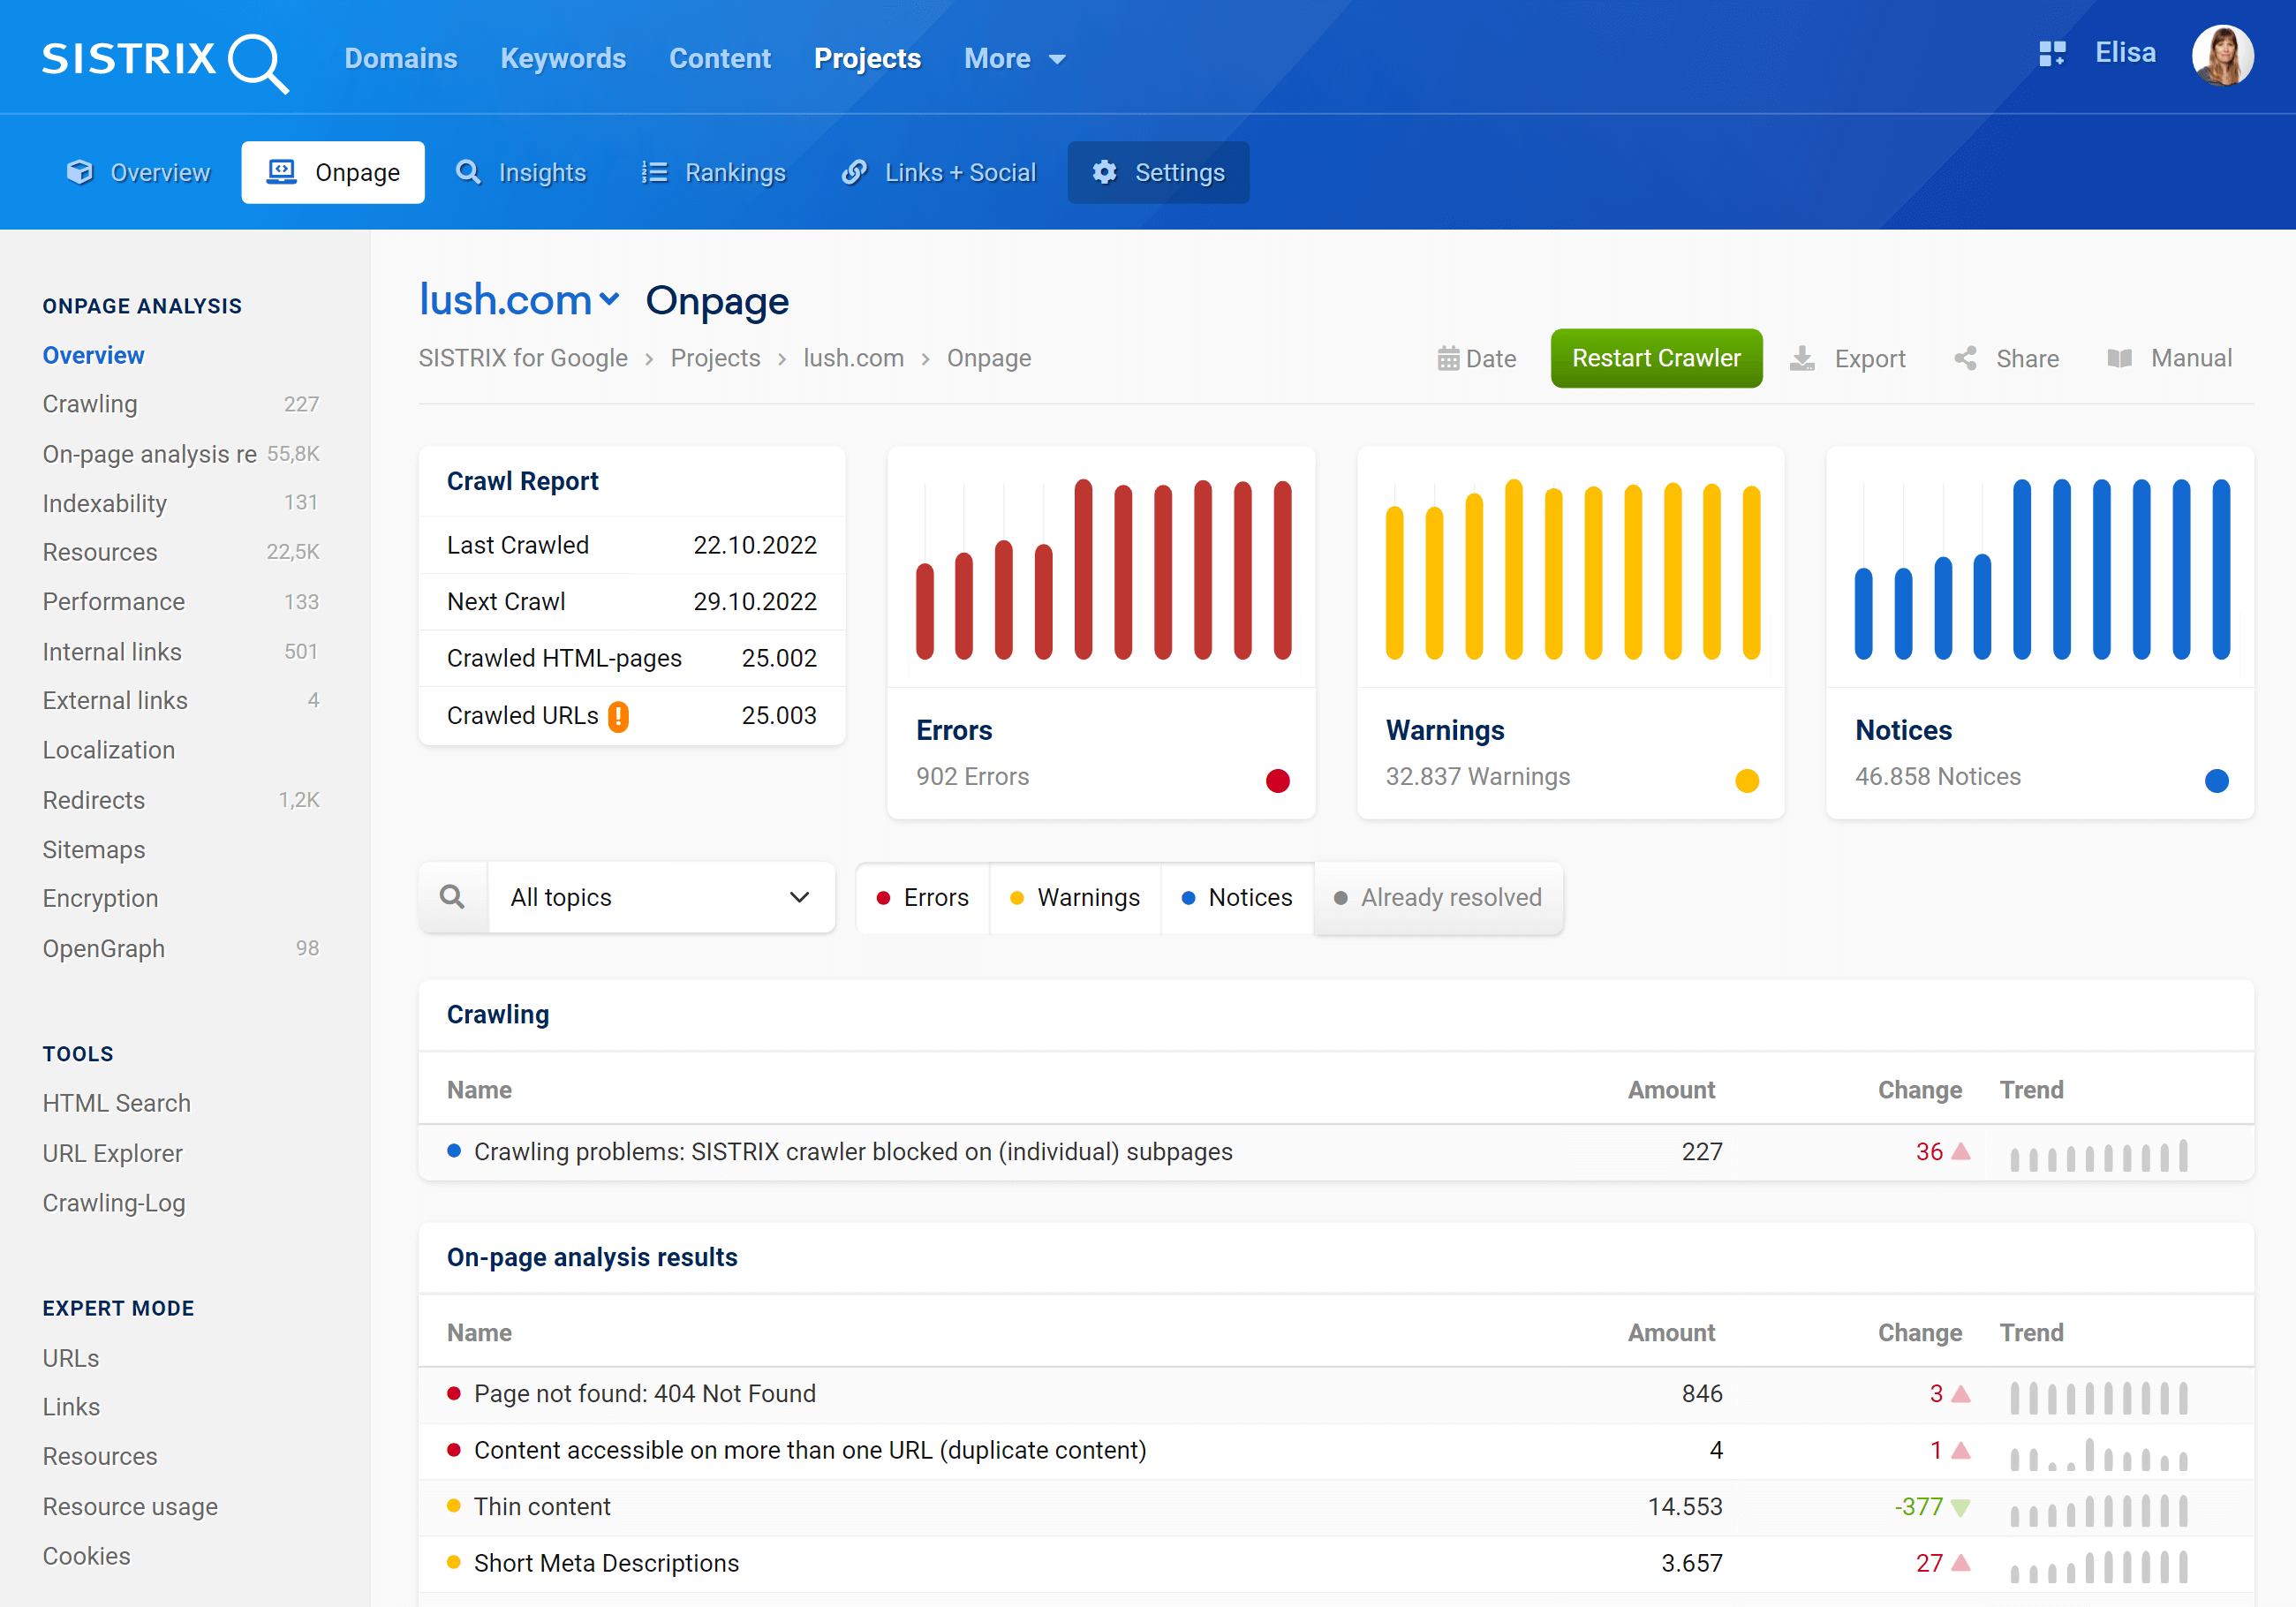Image resolution: width=2296 pixels, height=1607 pixels.
Task: Click the SISTRIX for Google breadcrumb
Action: (523, 358)
